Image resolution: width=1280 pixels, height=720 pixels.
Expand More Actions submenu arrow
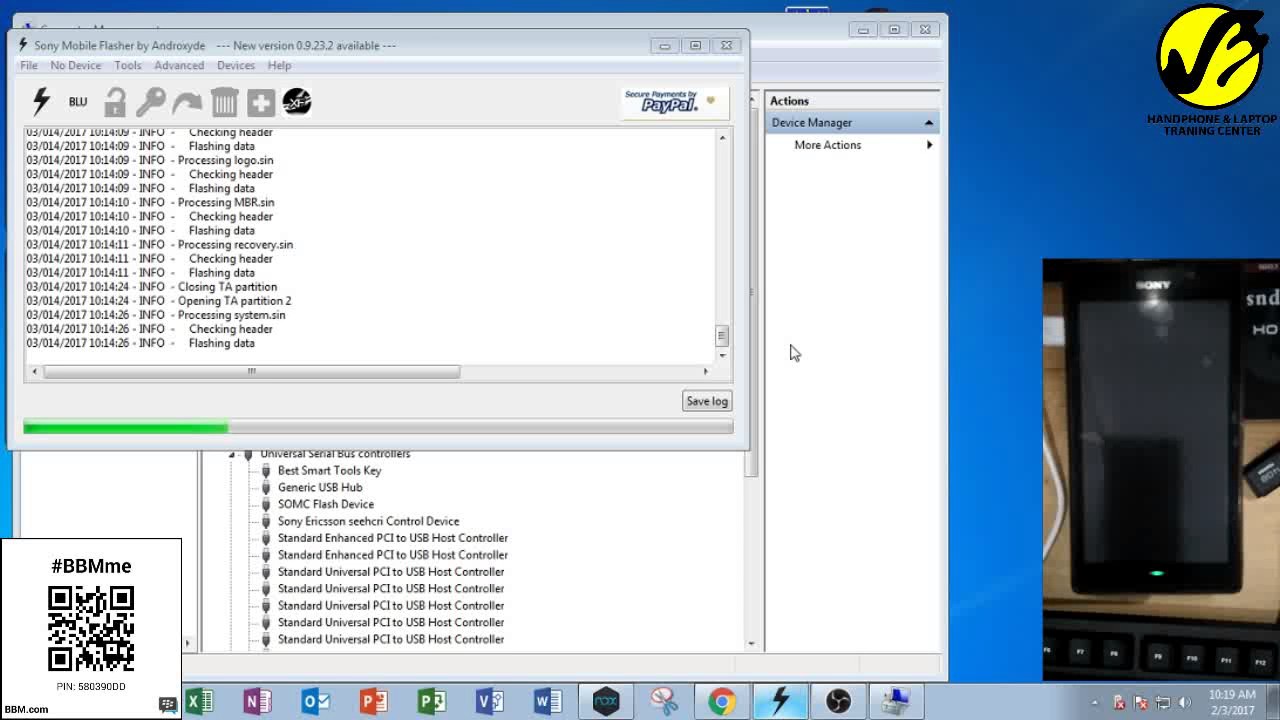click(x=929, y=145)
